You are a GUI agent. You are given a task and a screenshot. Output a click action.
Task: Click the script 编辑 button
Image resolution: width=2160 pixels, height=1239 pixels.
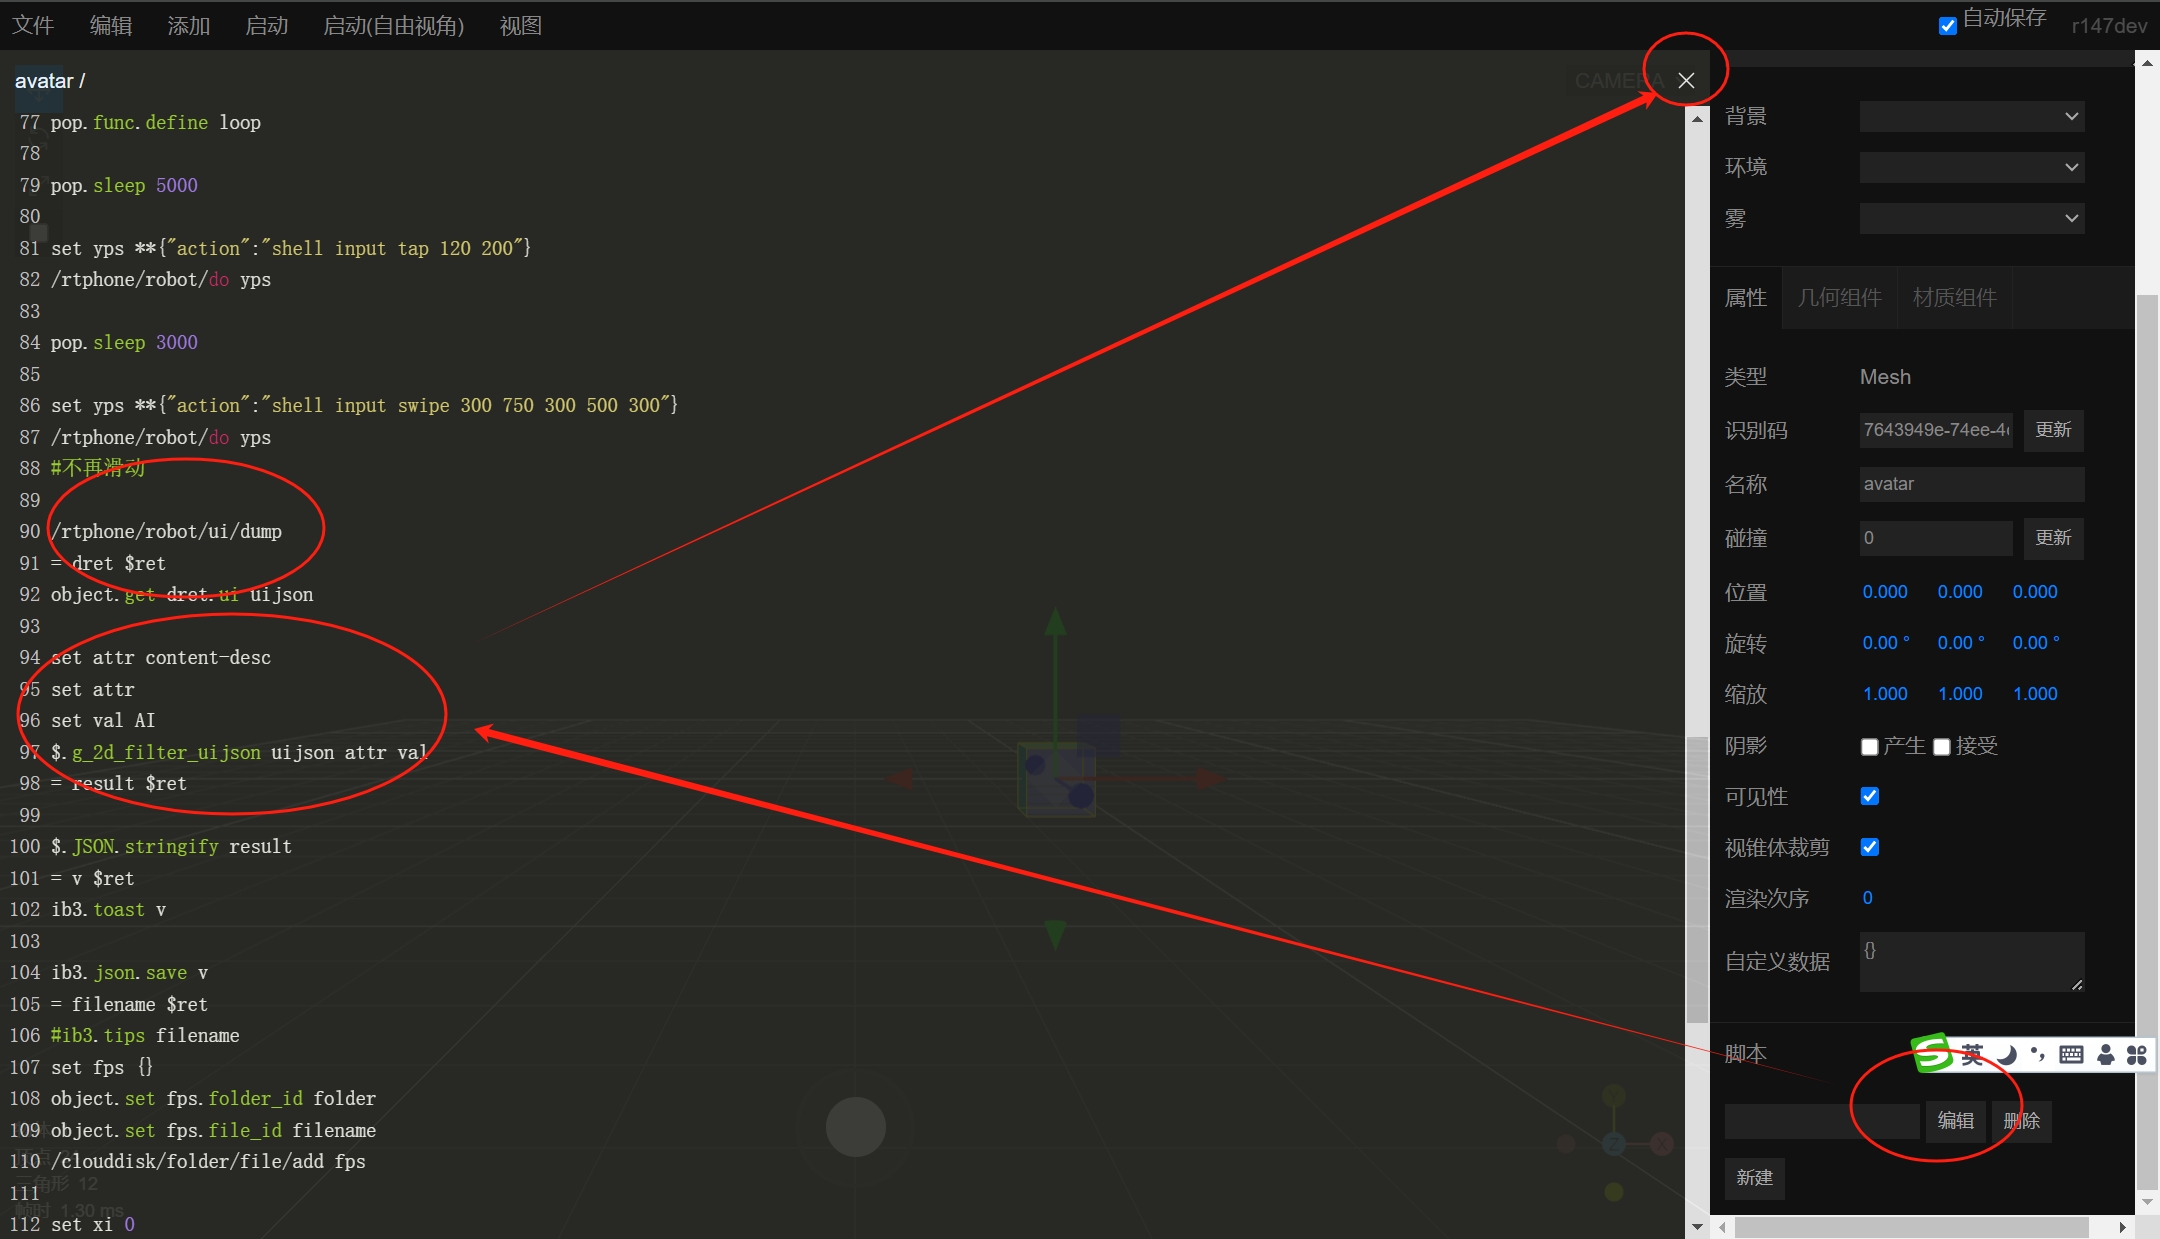[x=1956, y=1121]
